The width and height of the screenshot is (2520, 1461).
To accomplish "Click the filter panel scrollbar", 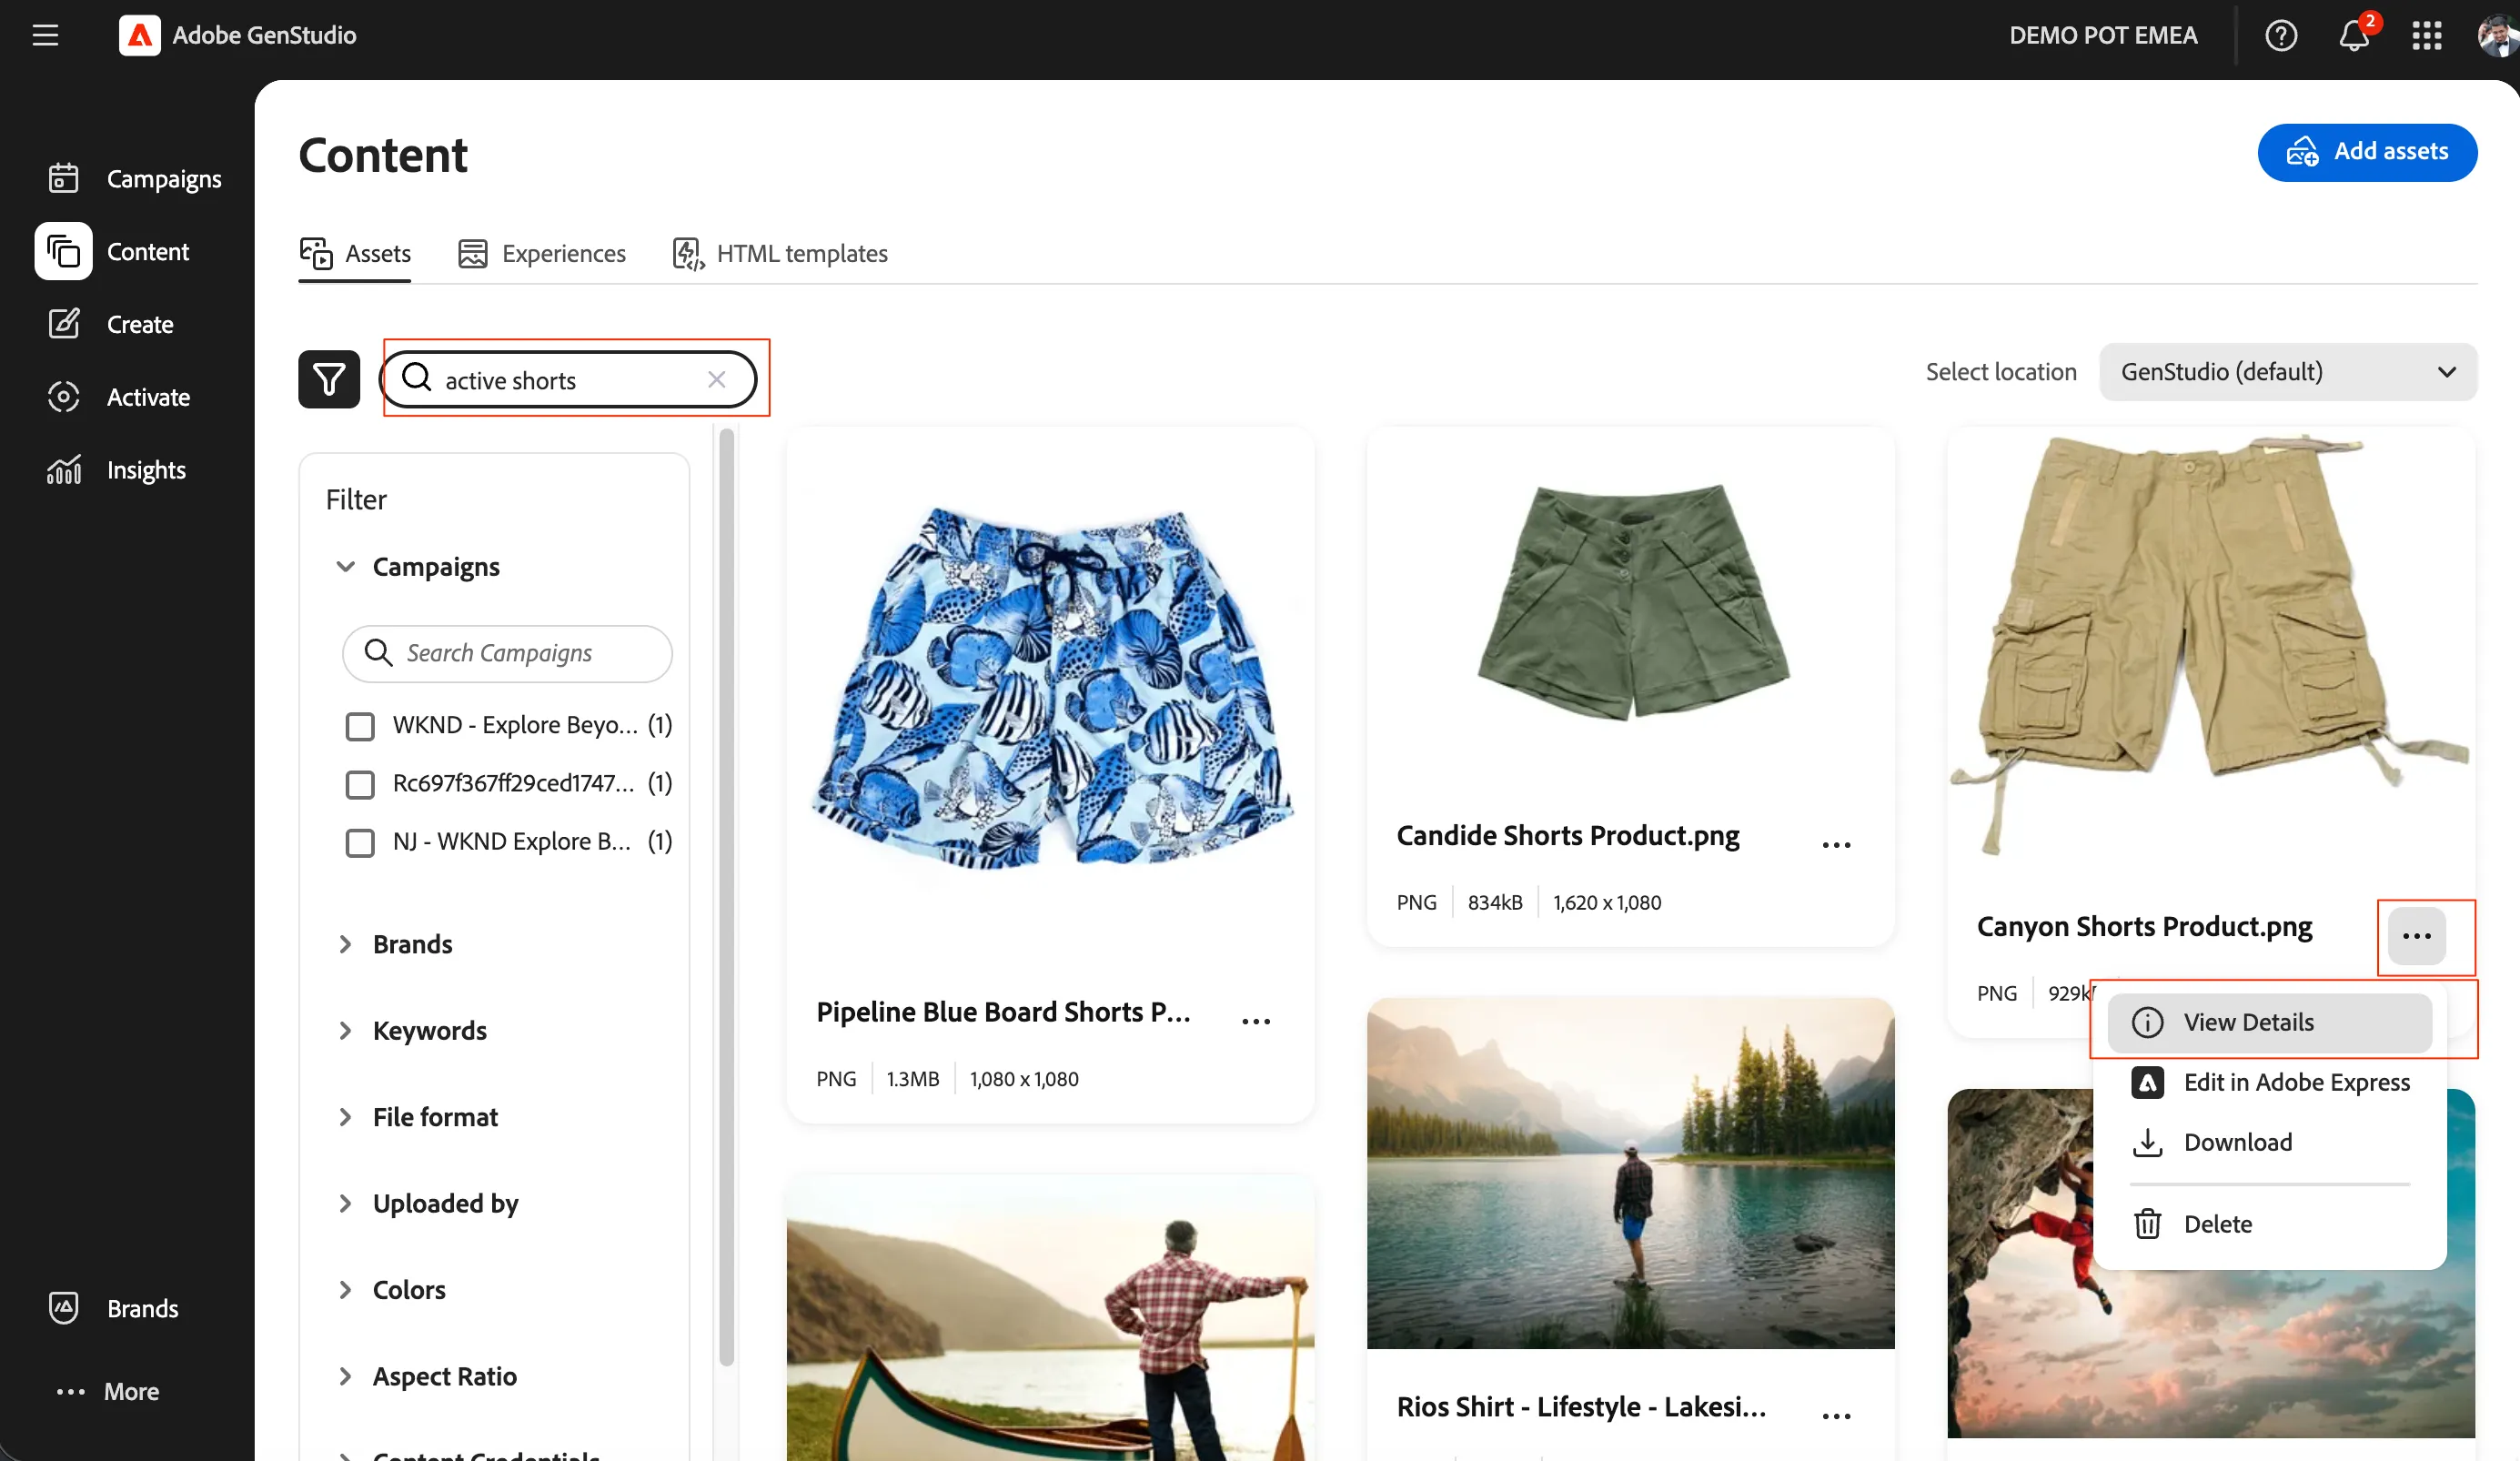I will 726,896.
